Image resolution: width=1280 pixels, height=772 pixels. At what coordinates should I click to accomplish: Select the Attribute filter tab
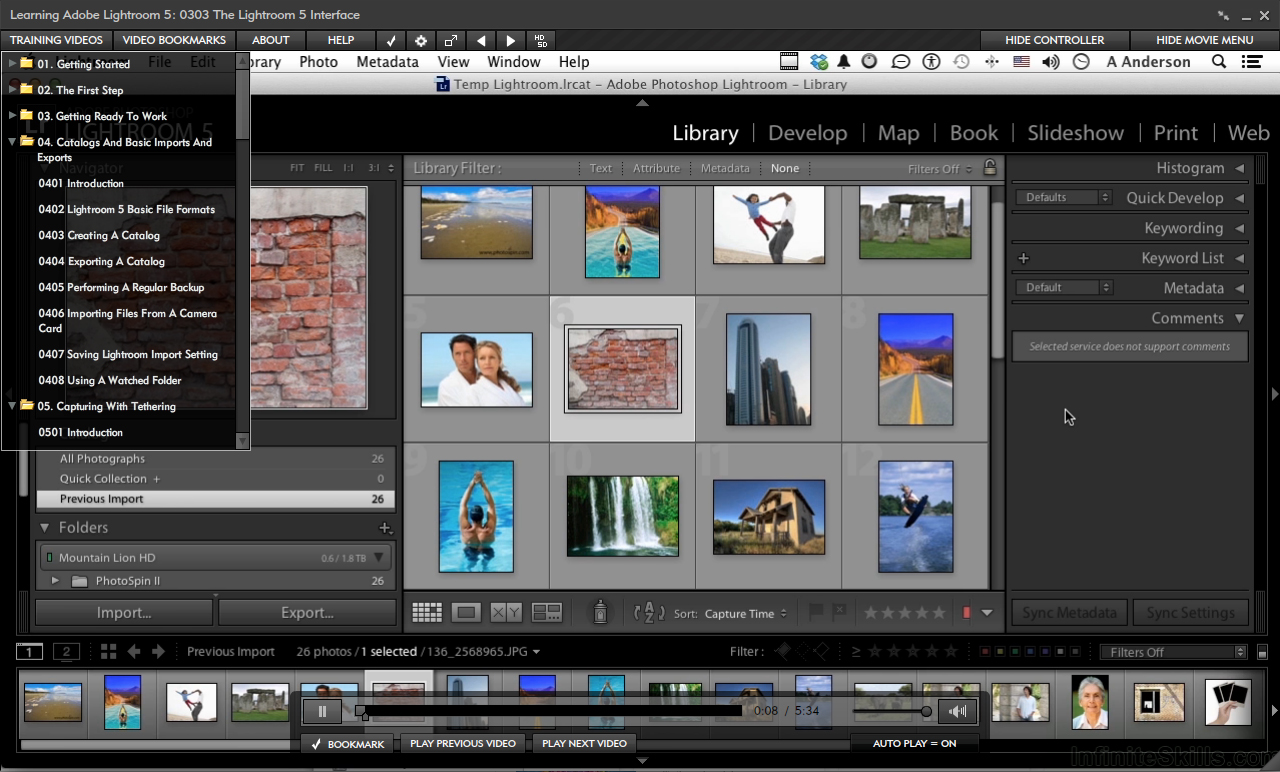(x=656, y=168)
